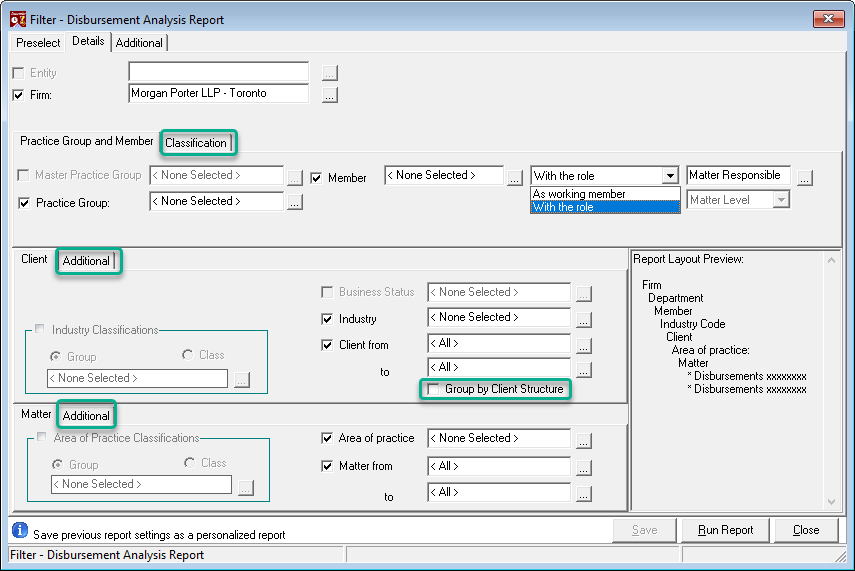
Task: Uncheck the Firm checkbox
Action: point(19,95)
